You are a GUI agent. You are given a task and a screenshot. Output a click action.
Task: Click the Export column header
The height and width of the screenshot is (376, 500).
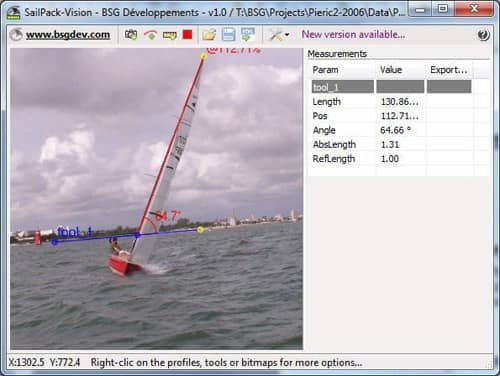pyautogui.click(x=449, y=70)
